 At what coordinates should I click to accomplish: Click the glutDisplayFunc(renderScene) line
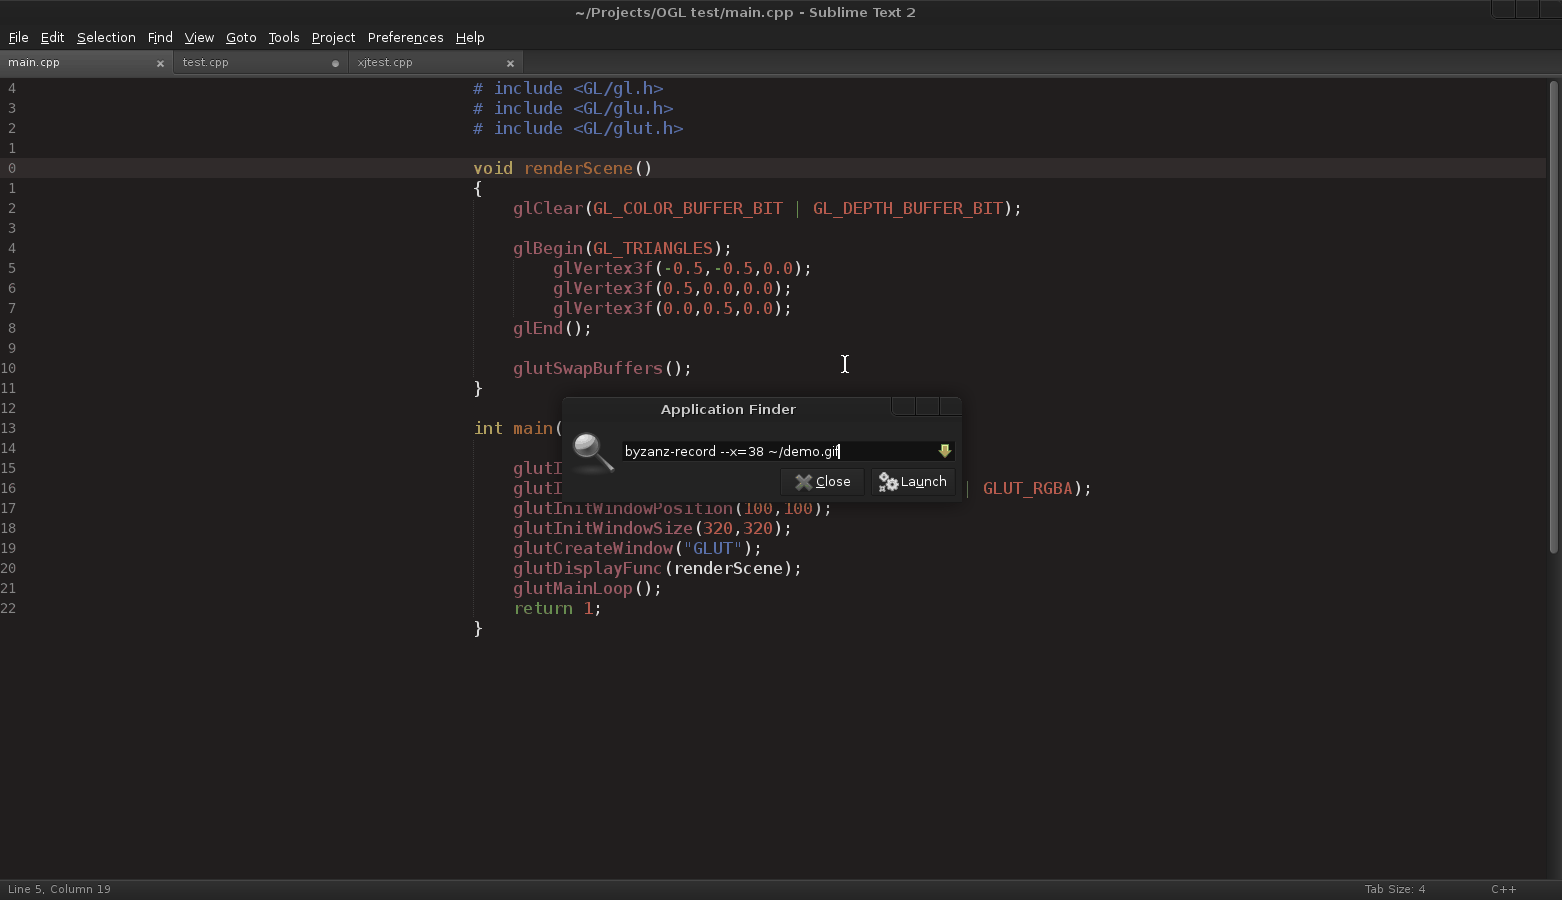click(657, 568)
